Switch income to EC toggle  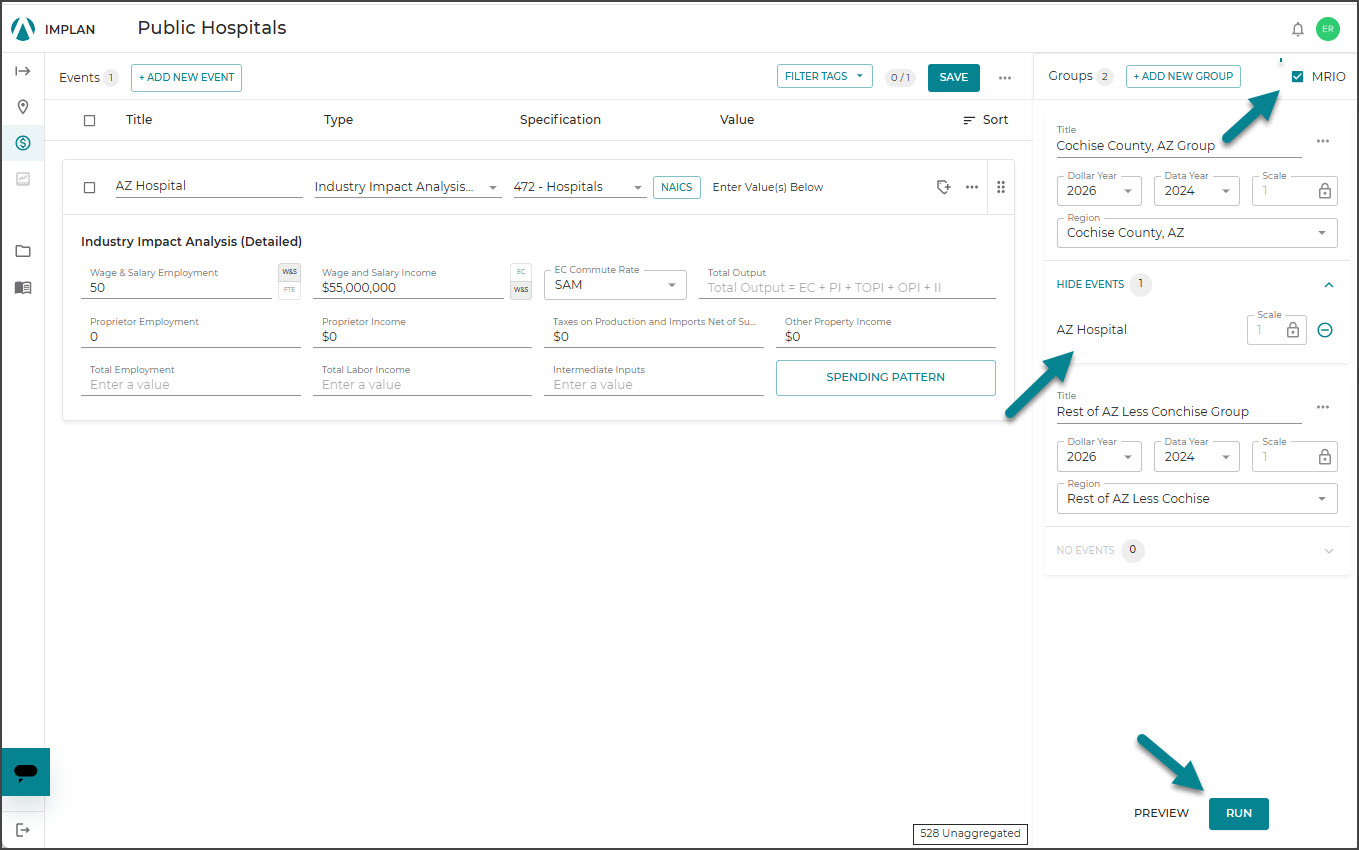[521, 272]
